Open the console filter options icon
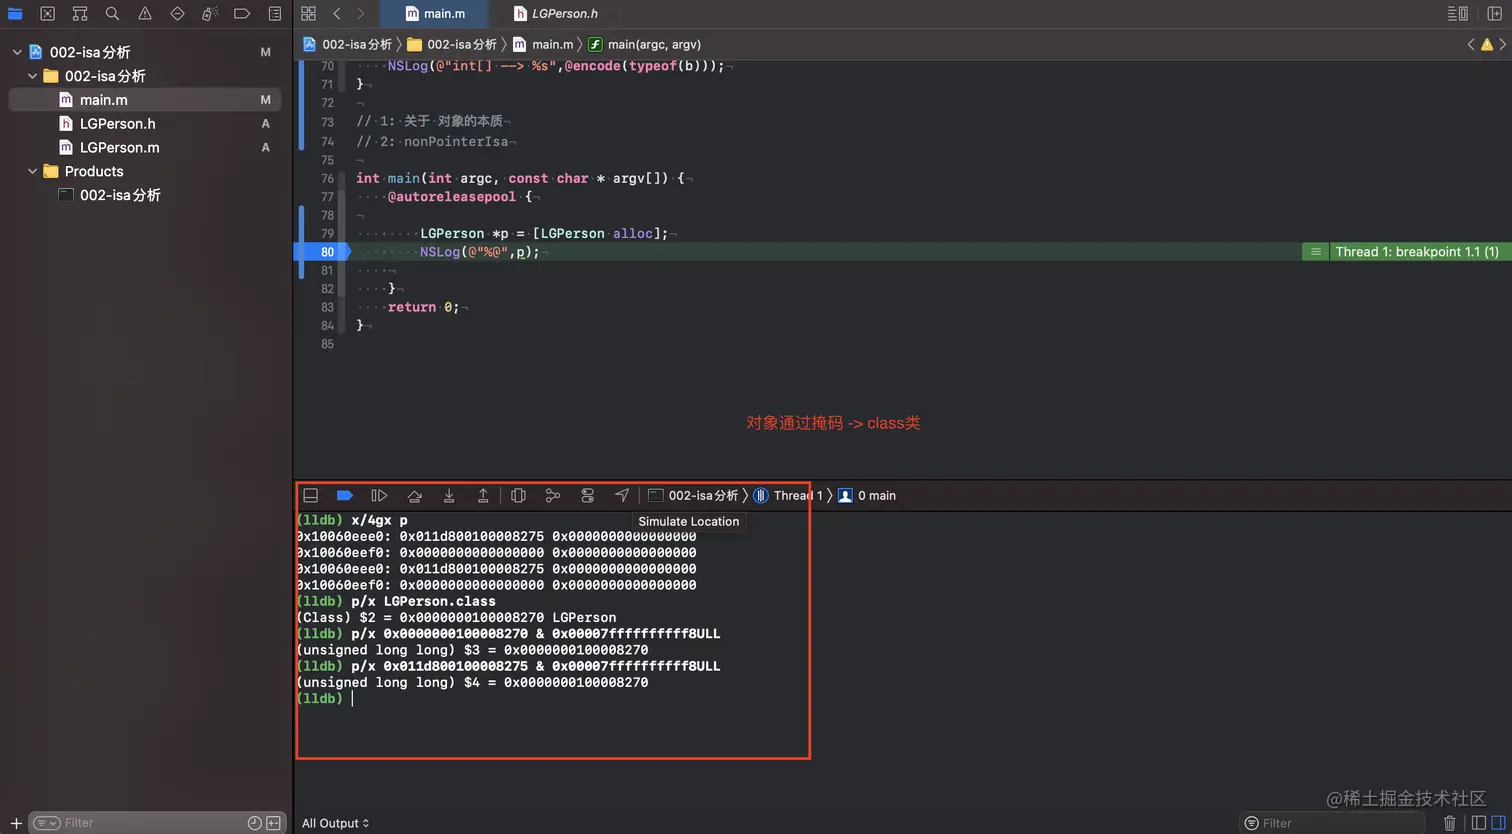The width and height of the screenshot is (1512, 834). point(1252,823)
